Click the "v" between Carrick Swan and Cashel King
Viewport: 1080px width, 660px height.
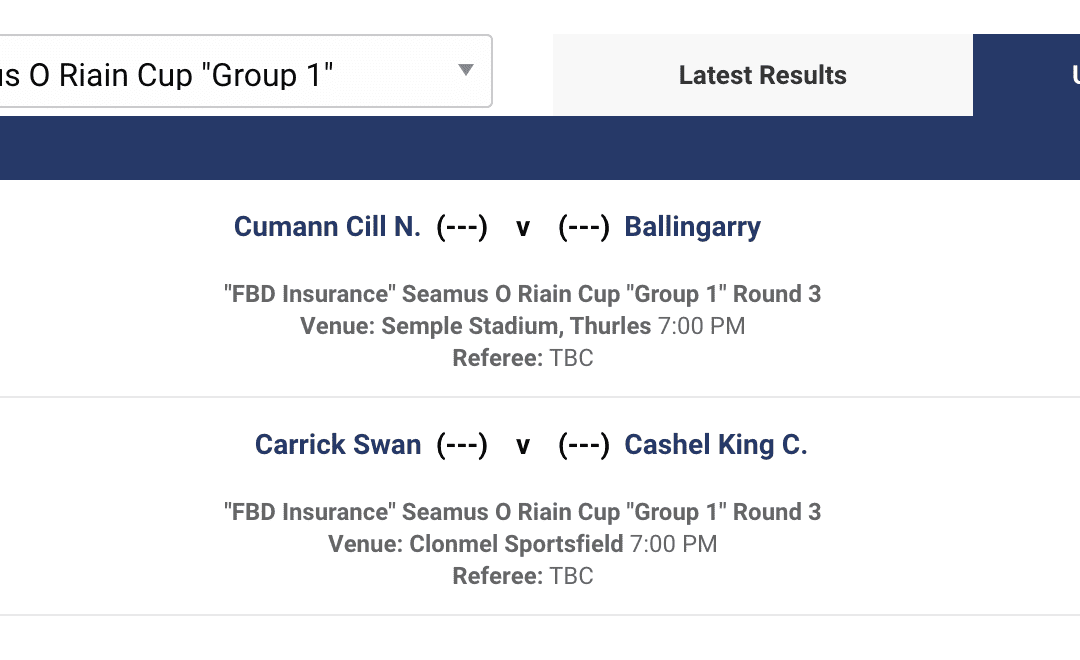522,446
